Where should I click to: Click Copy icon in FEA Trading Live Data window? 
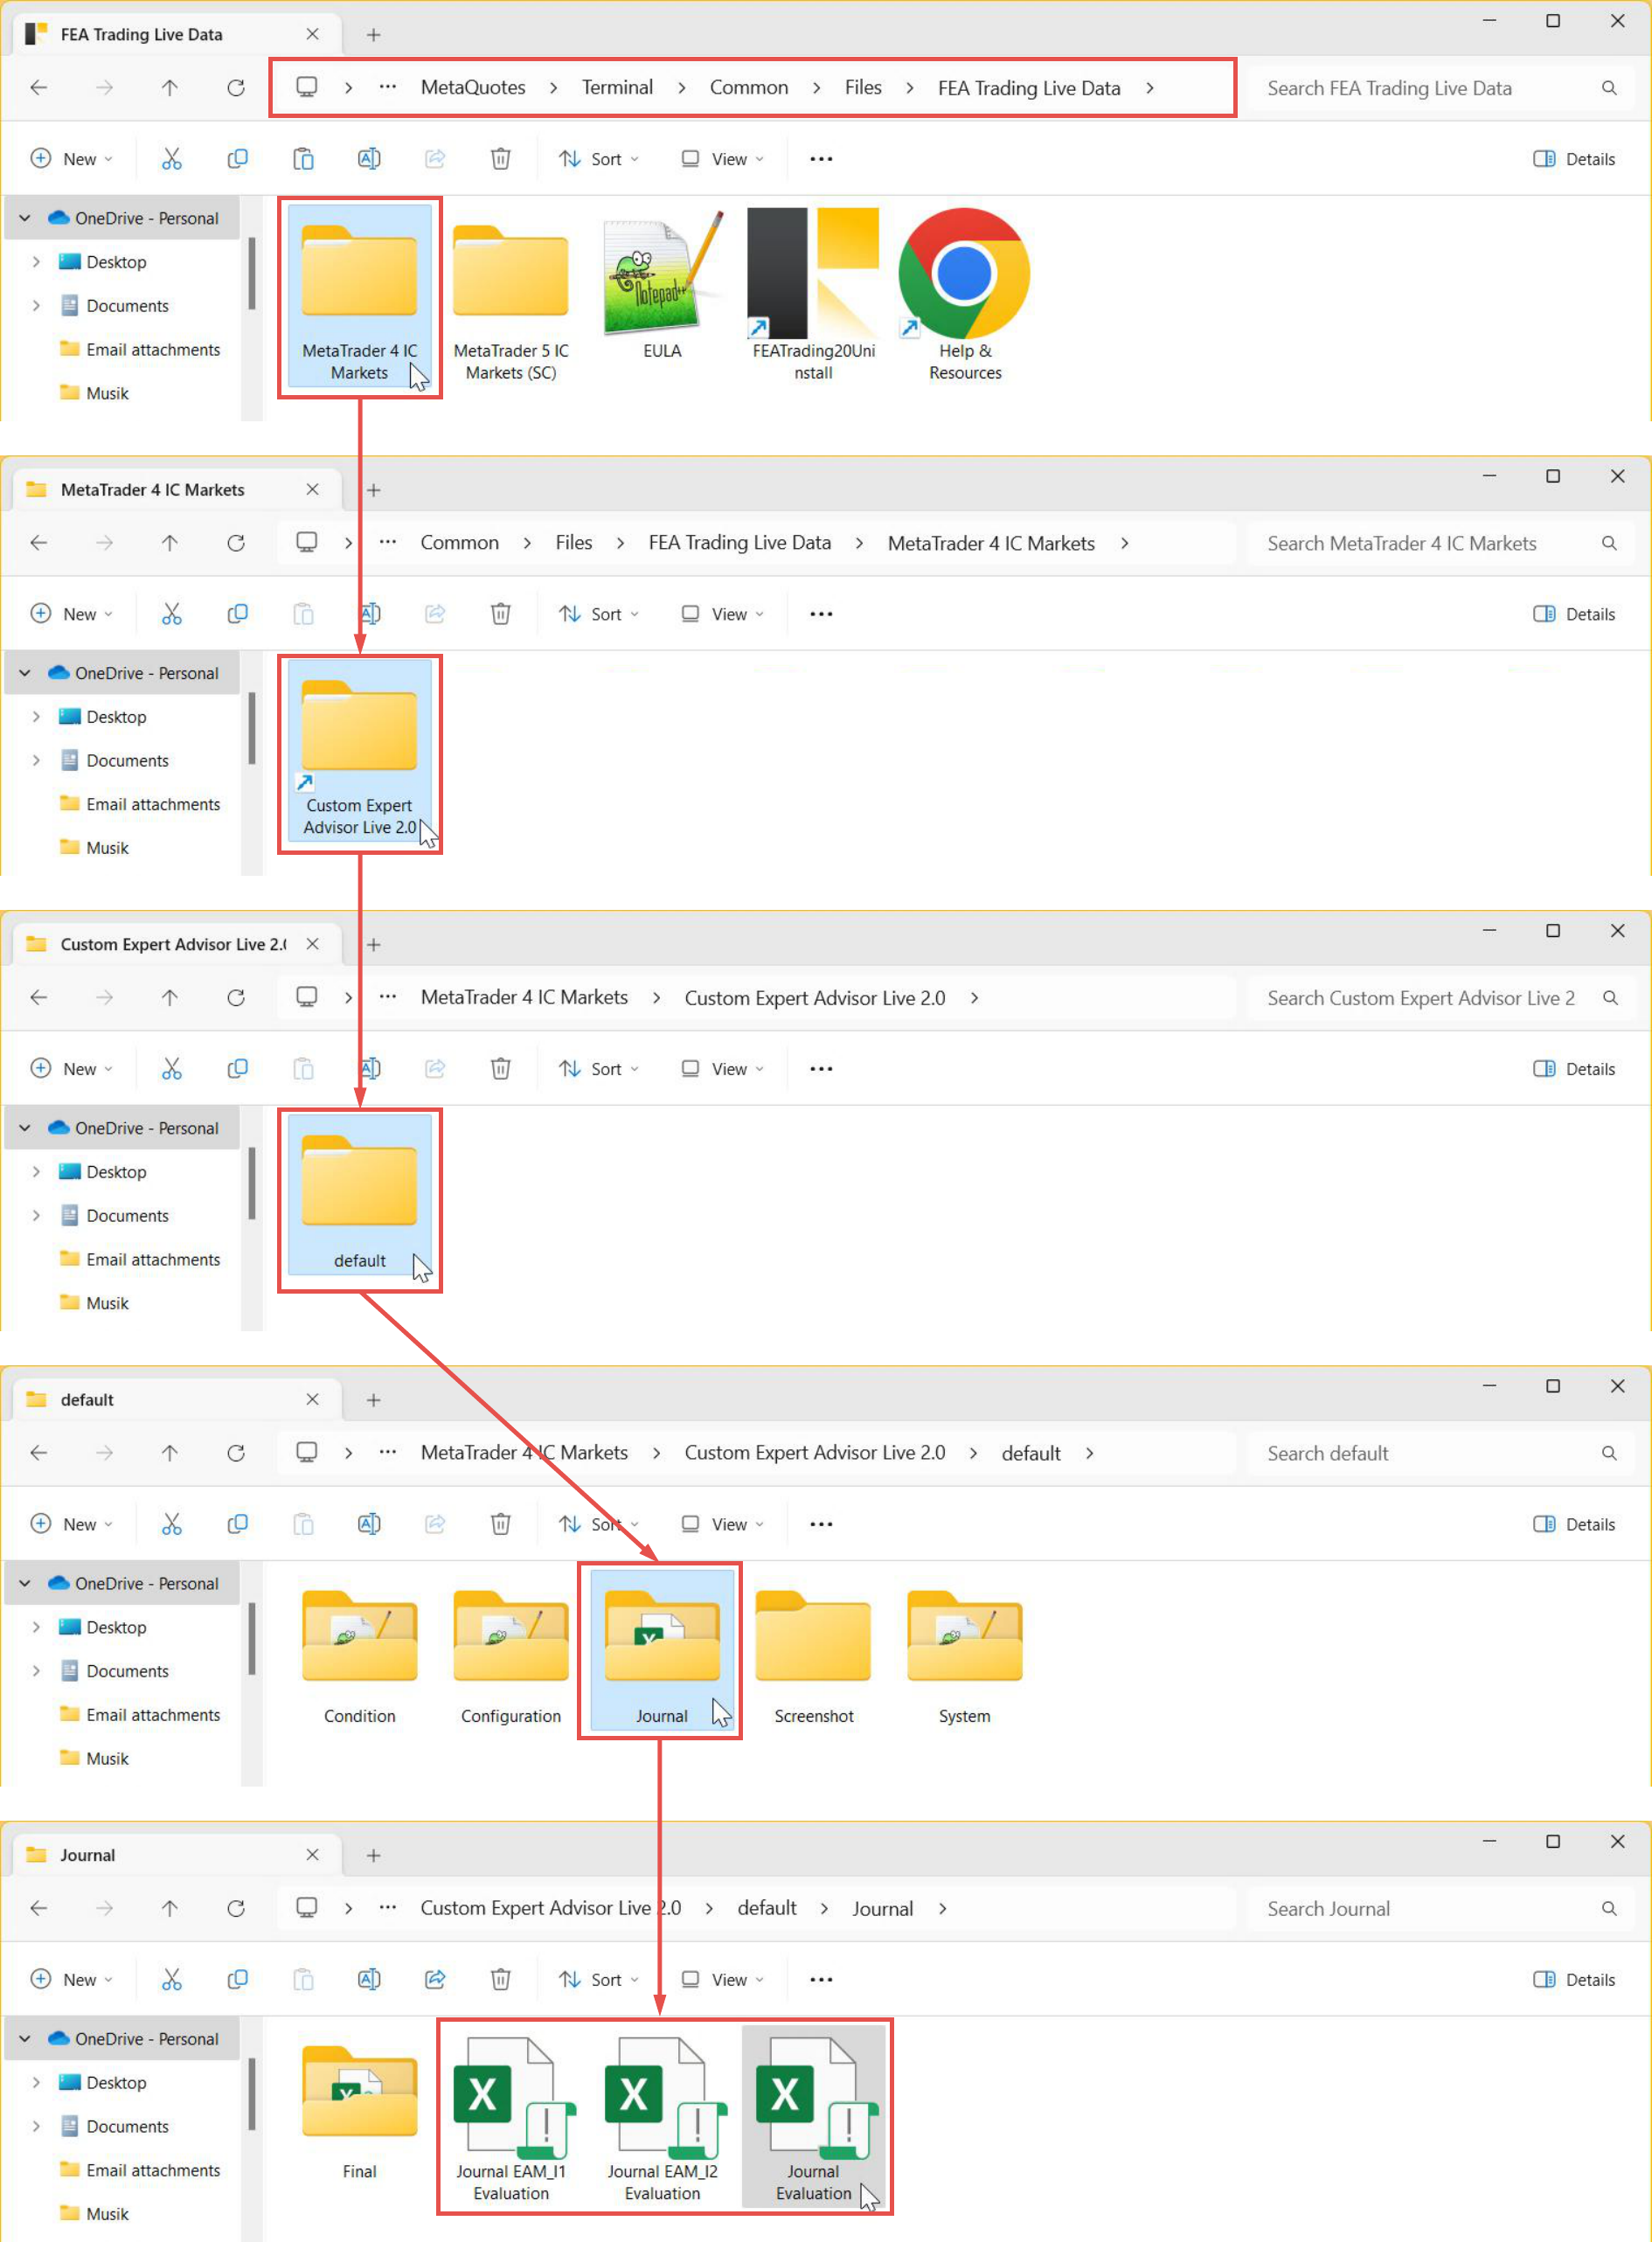coord(237,159)
